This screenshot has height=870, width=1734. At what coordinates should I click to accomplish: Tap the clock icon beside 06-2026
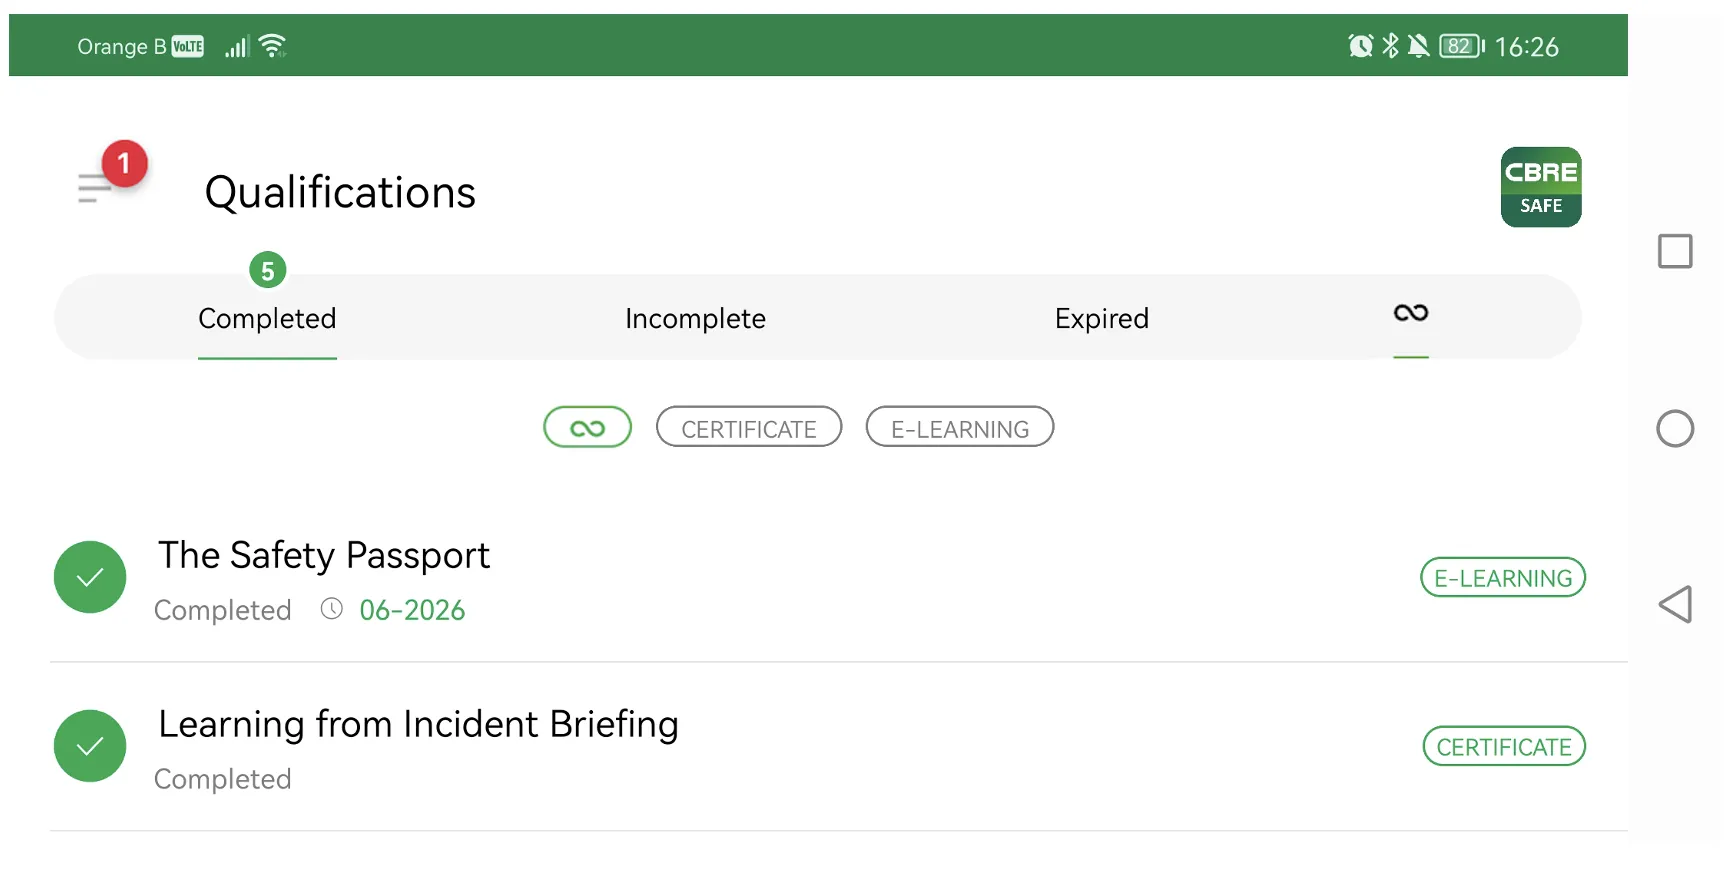[x=331, y=609]
